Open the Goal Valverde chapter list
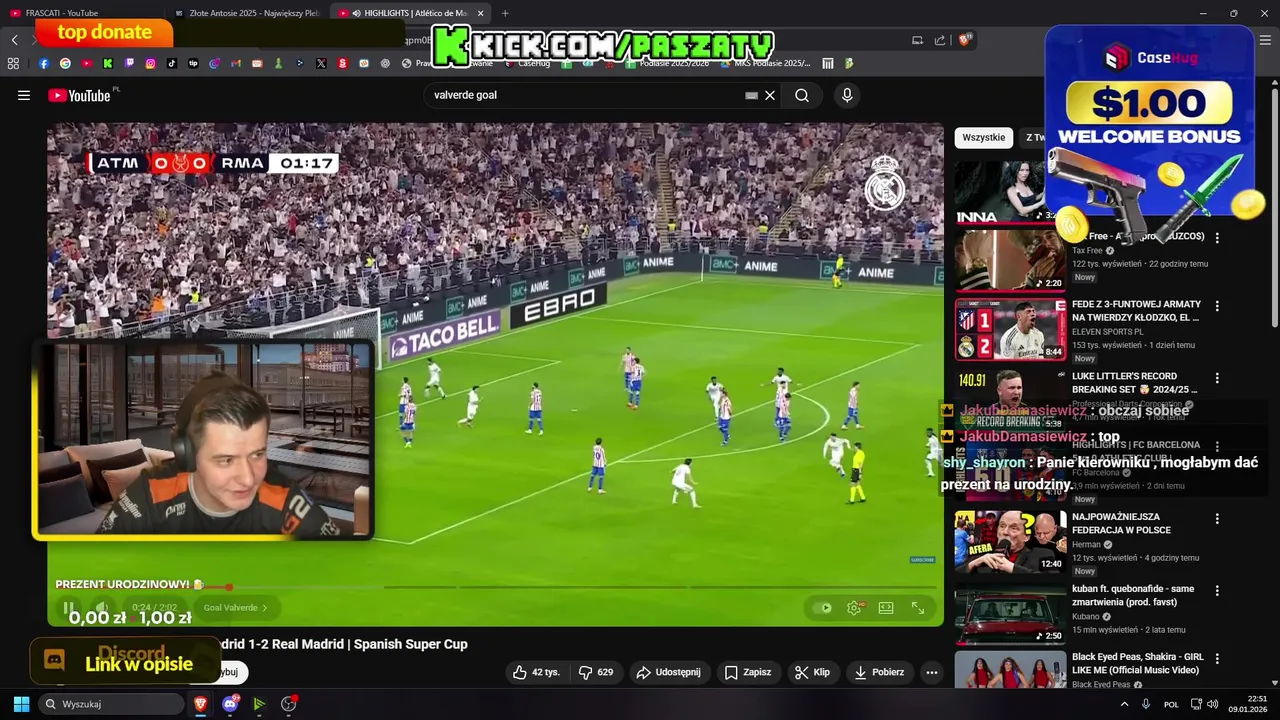The image size is (1280, 720). pyautogui.click(x=235, y=607)
